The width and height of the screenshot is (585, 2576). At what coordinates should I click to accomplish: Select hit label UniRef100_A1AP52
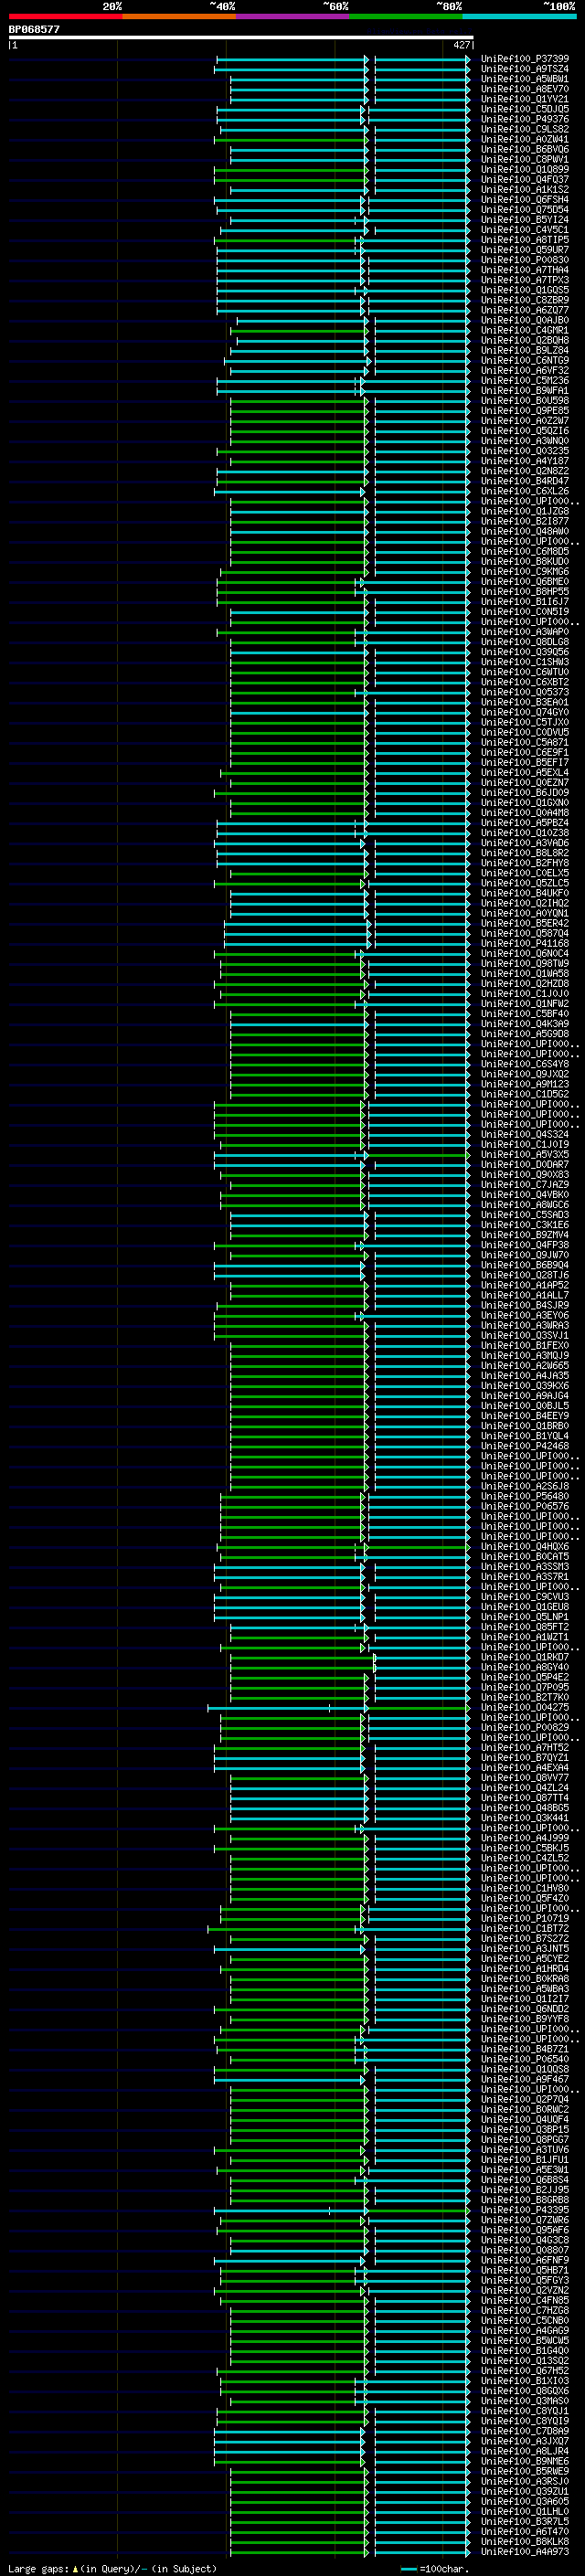point(525,1286)
